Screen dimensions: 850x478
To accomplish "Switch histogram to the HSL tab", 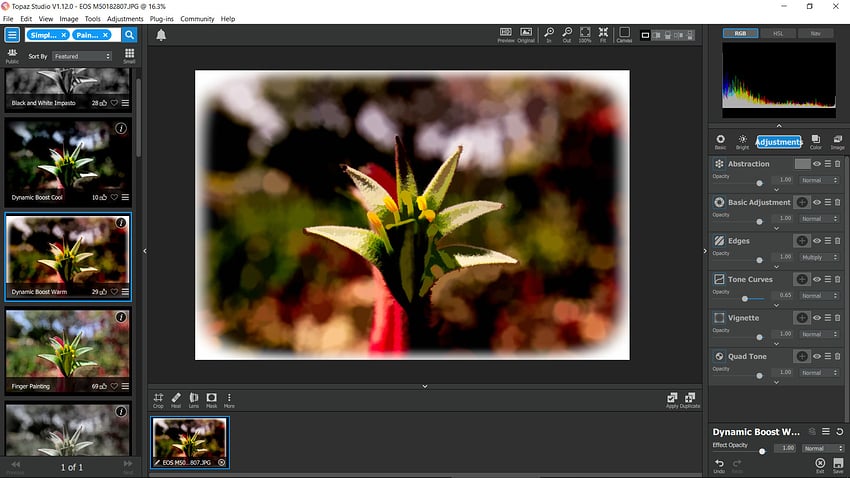I will coord(778,33).
